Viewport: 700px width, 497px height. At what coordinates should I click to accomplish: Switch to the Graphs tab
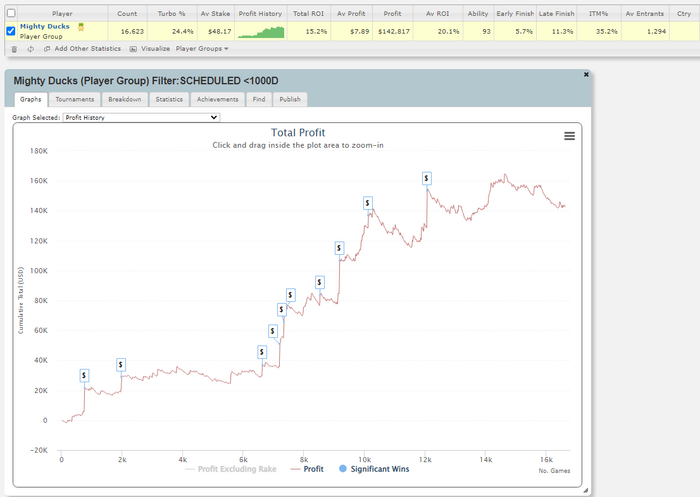(x=30, y=99)
